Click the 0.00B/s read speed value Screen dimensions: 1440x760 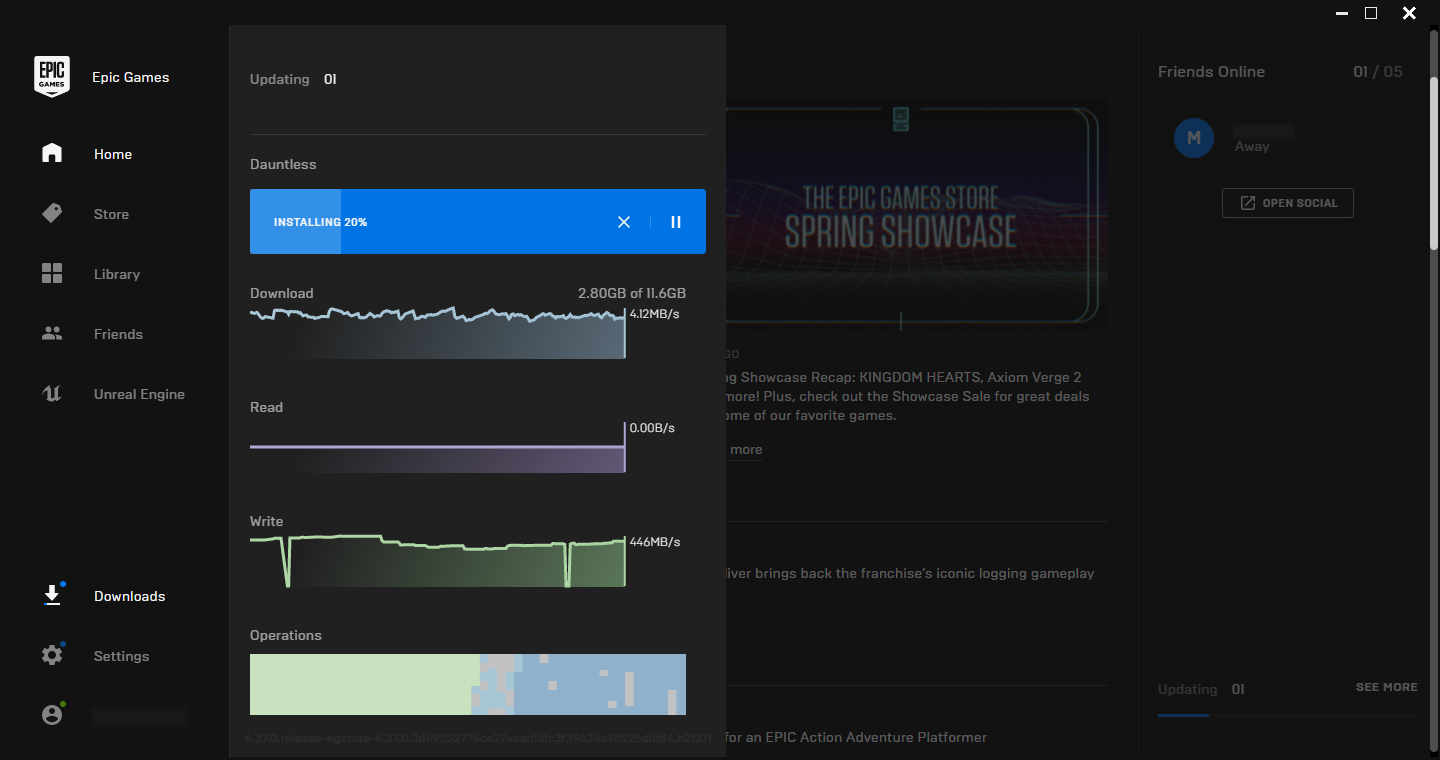coord(652,428)
